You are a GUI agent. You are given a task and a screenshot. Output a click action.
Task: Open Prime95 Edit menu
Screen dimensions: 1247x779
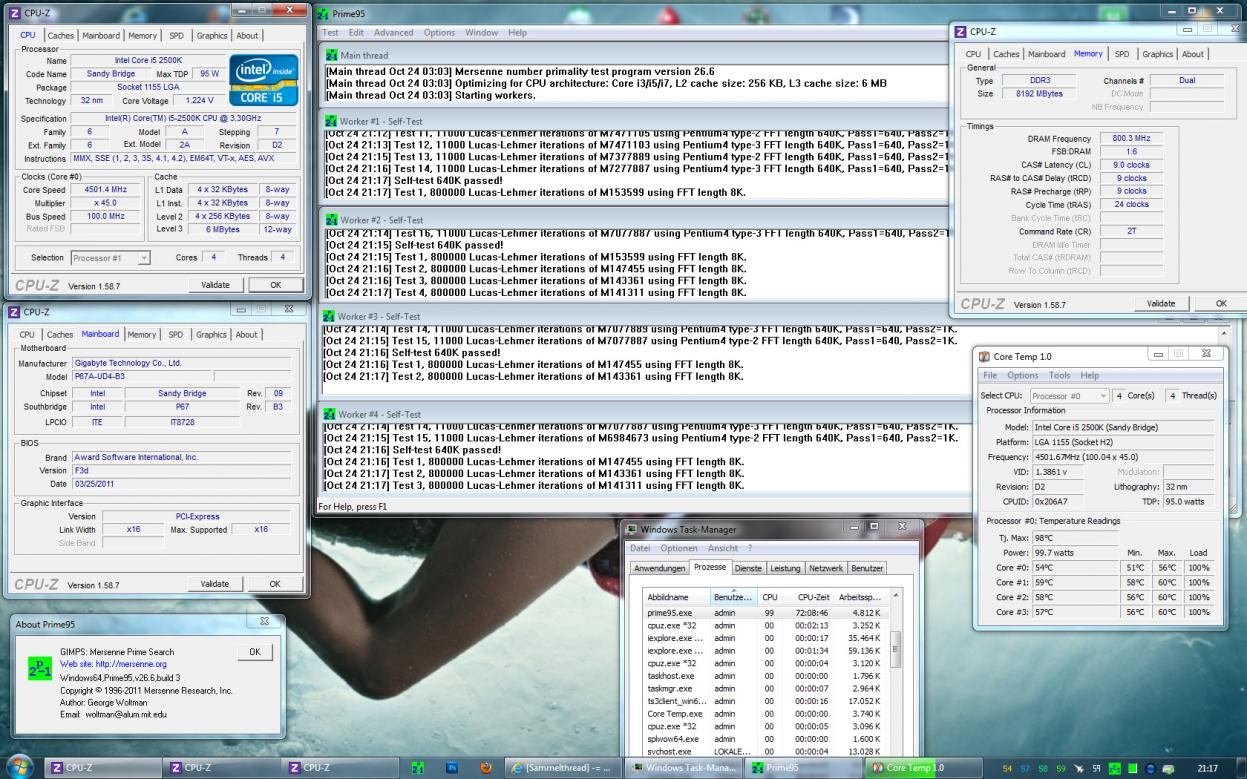point(356,33)
